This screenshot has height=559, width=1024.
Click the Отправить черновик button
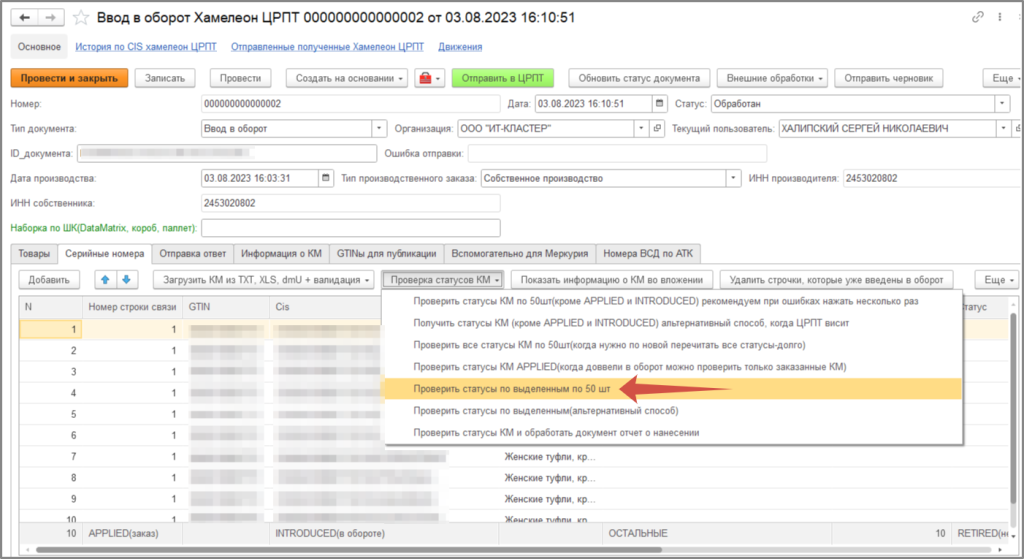click(889, 78)
